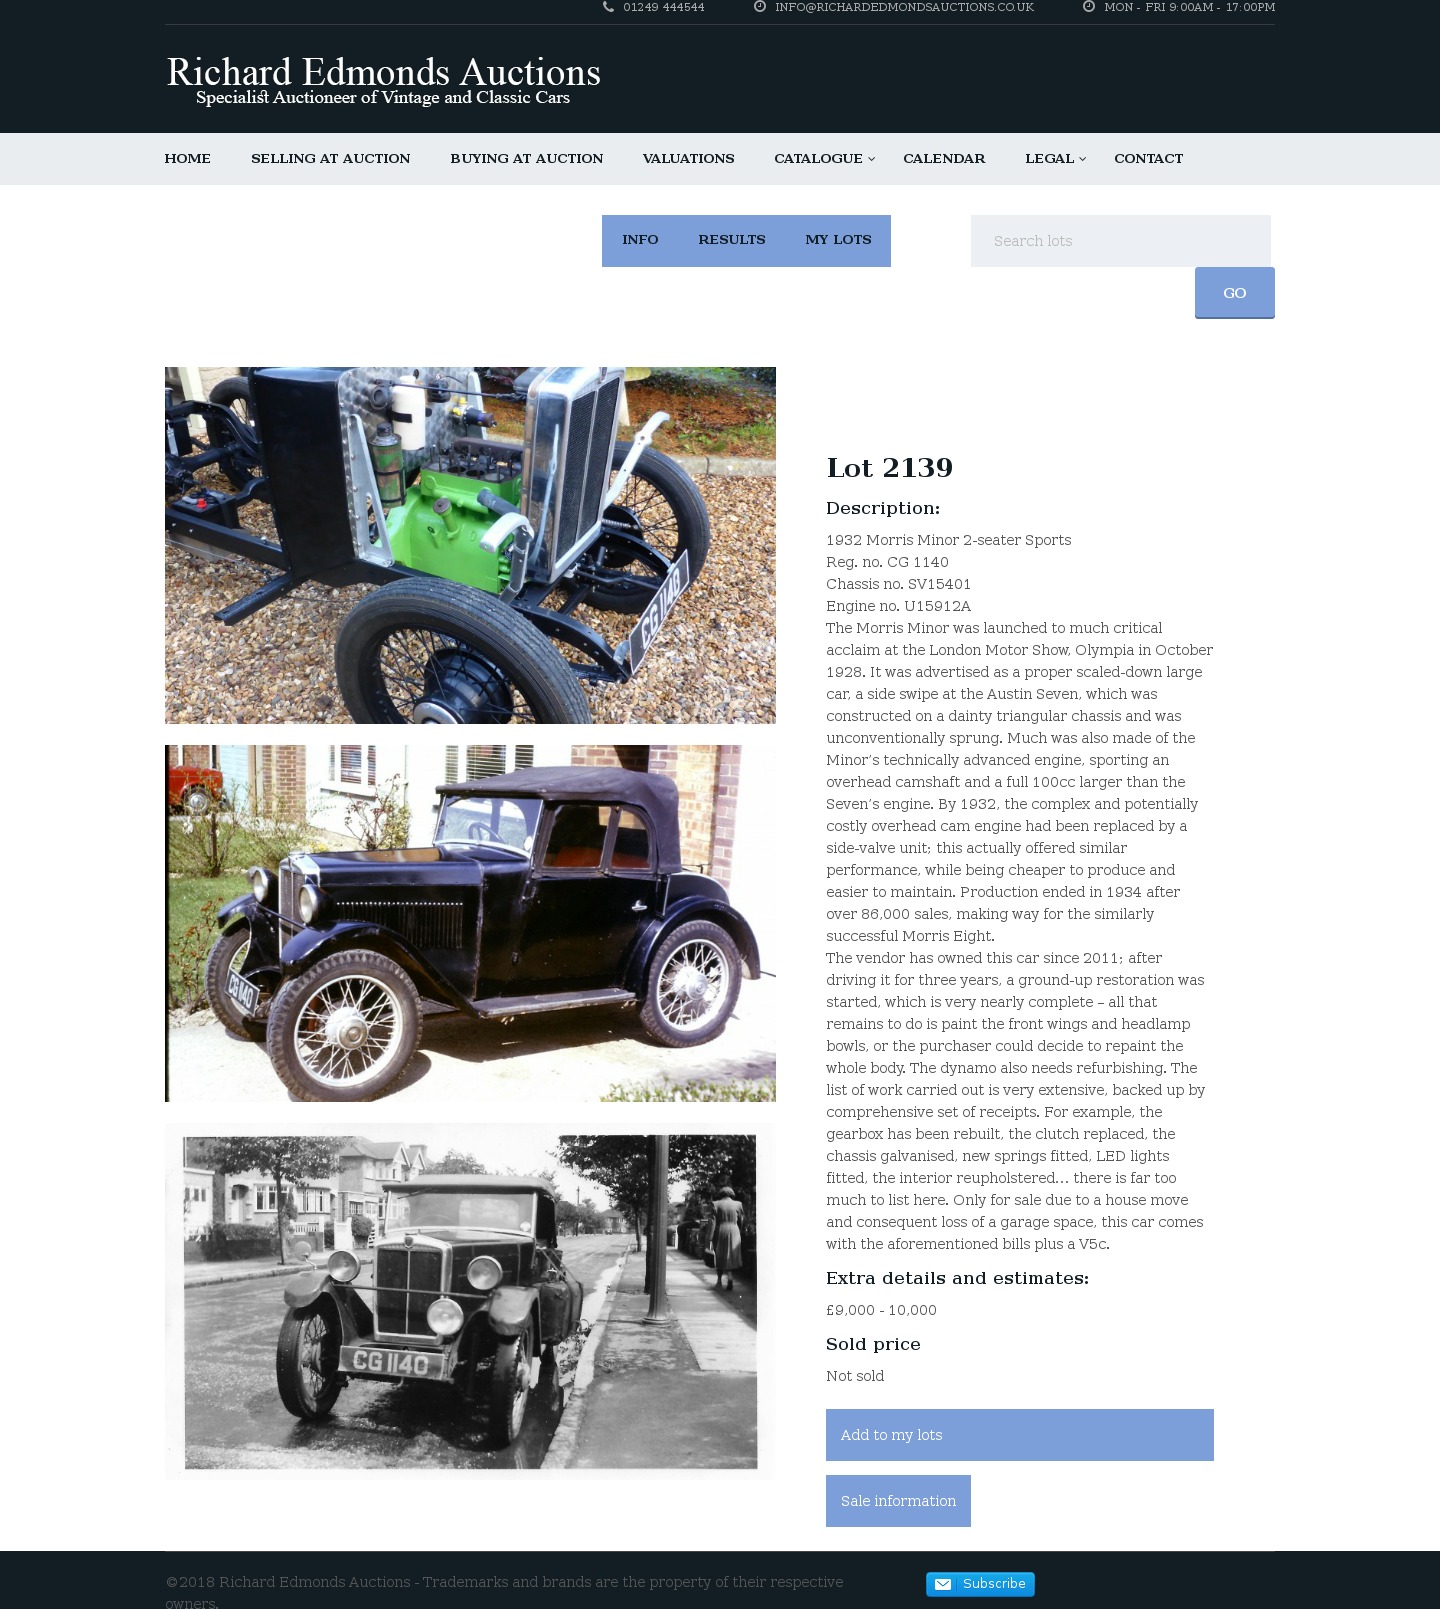Screen dimensions: 1440x1609
Task: Click the Sold price heading
Action: (873, 1344)
